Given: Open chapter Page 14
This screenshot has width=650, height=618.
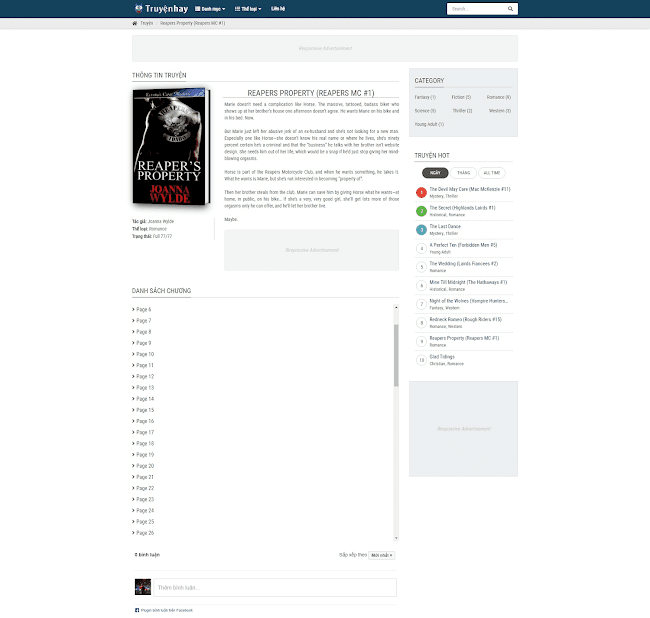Looking at the screenshot, I should click(145, 399).
